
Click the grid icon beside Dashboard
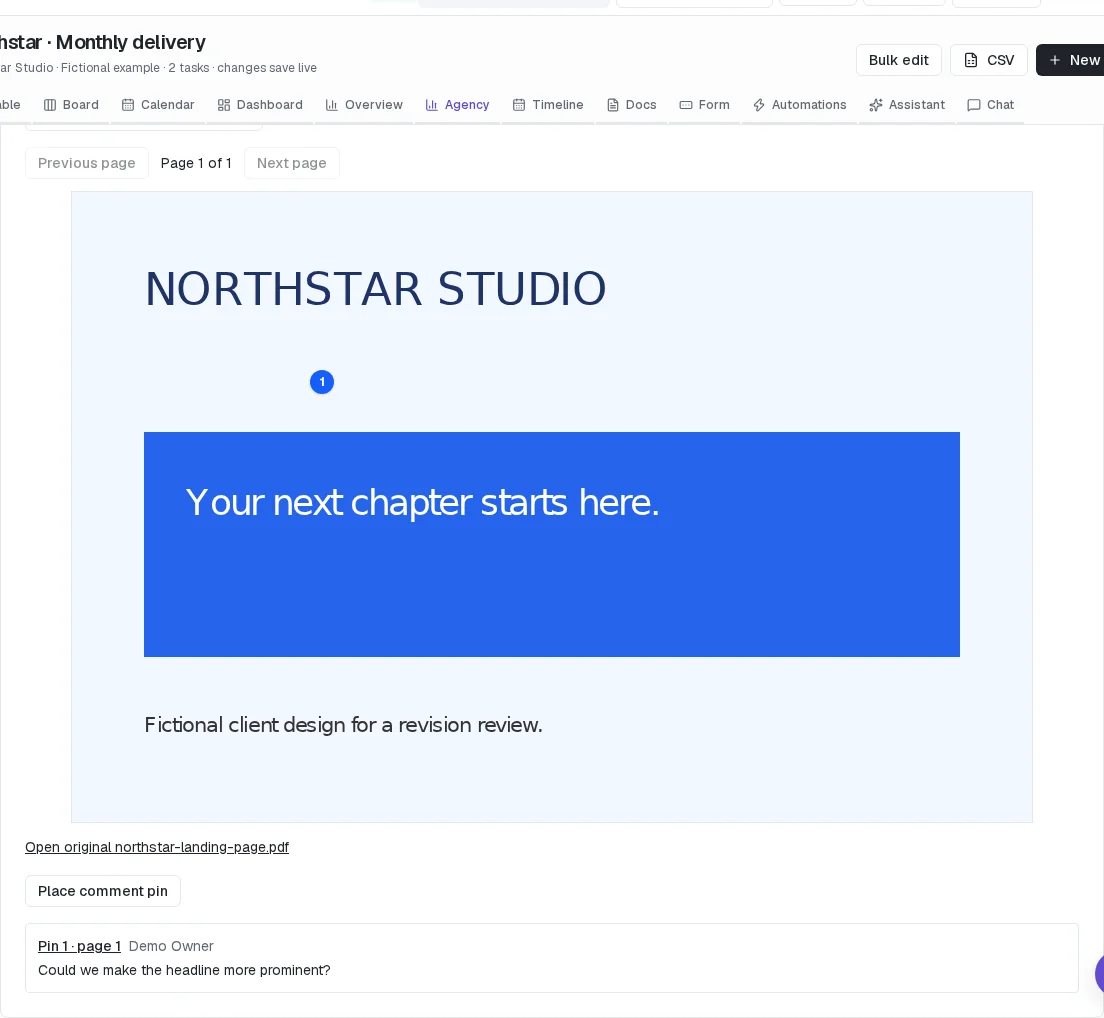click(x=224, y=105)
